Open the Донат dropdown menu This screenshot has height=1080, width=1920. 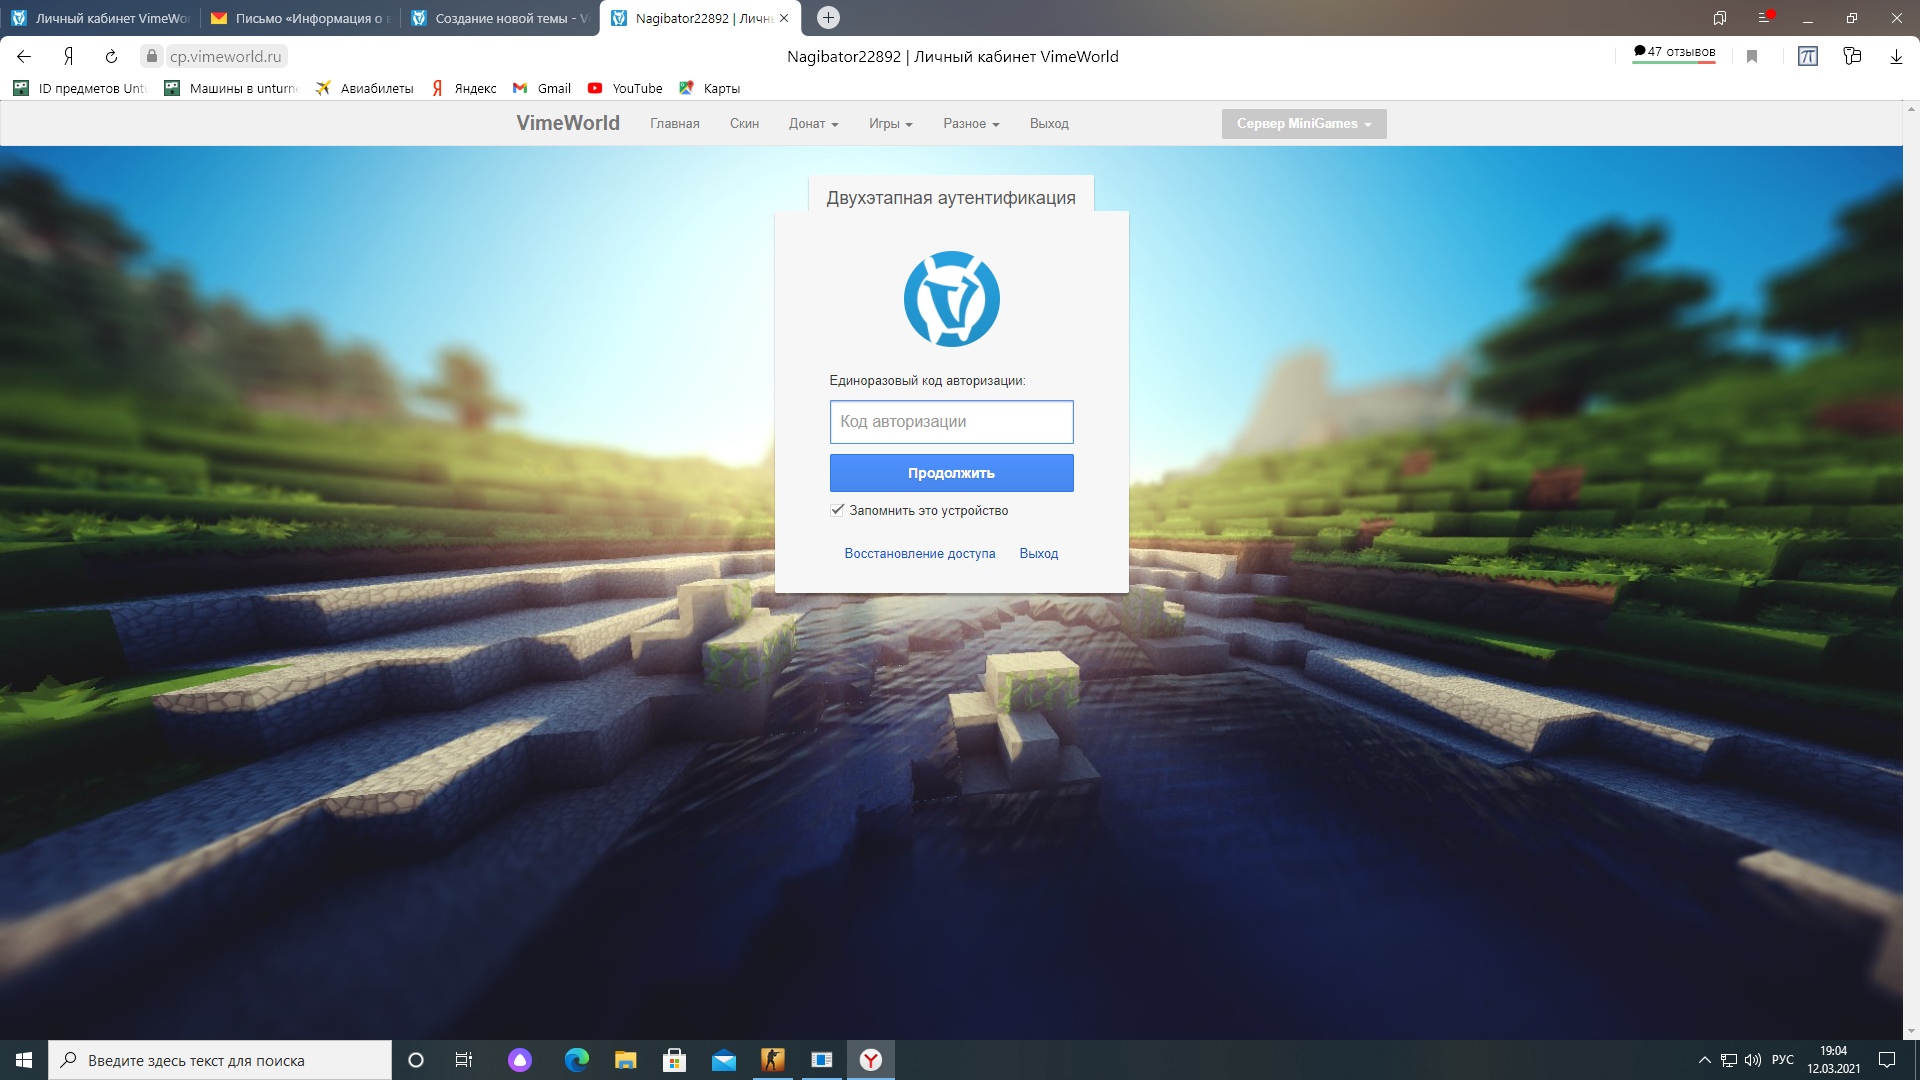[812, 123]
